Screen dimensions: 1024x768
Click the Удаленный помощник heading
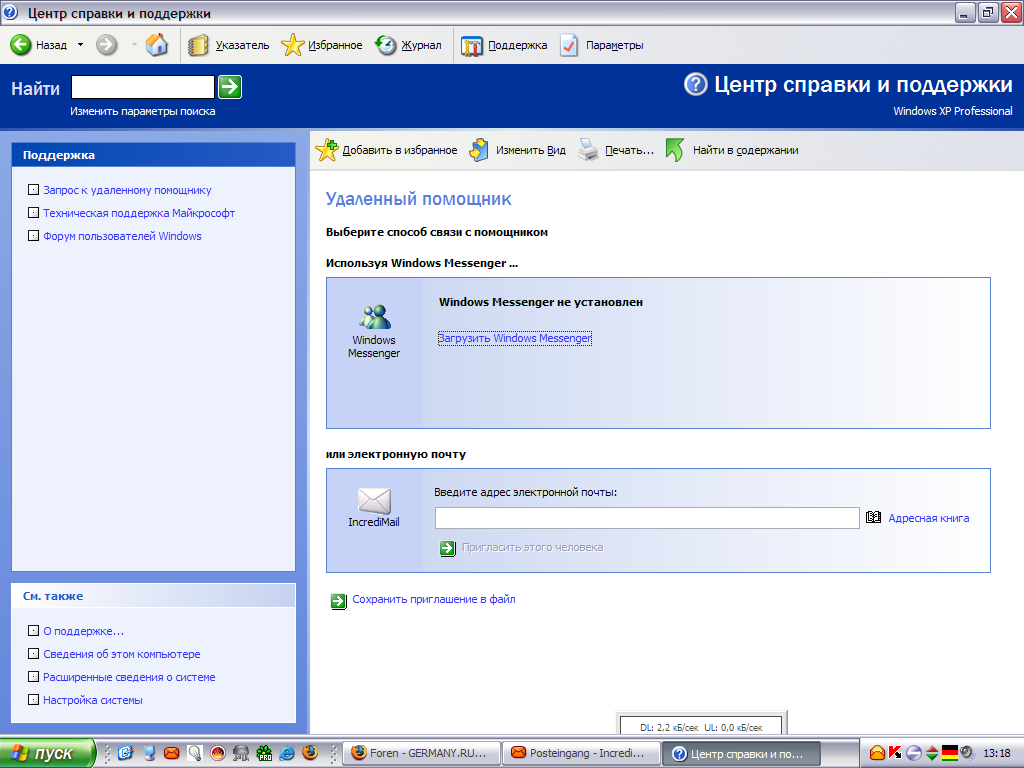pyautogui.click(x=419, y=199)
